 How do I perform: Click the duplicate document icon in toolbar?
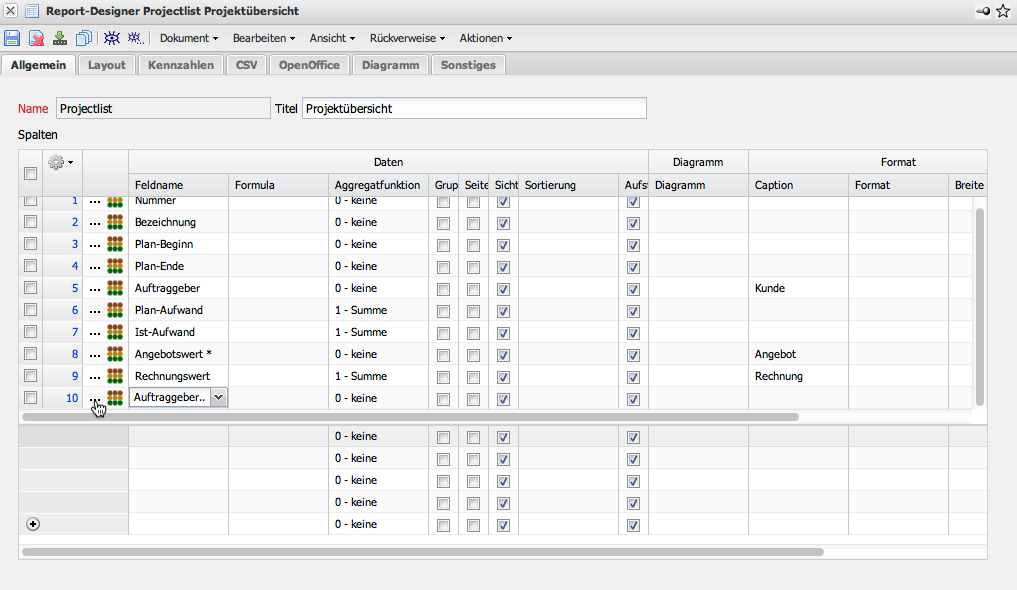pos(84,38)
